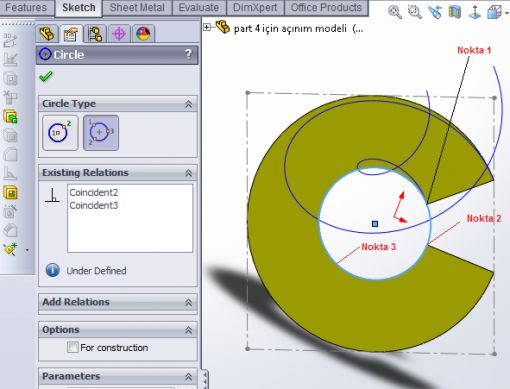The height and width of the screenshot is (389, 510).
Task: Click the Zoom to Area icon
Action: coord(415,12)
